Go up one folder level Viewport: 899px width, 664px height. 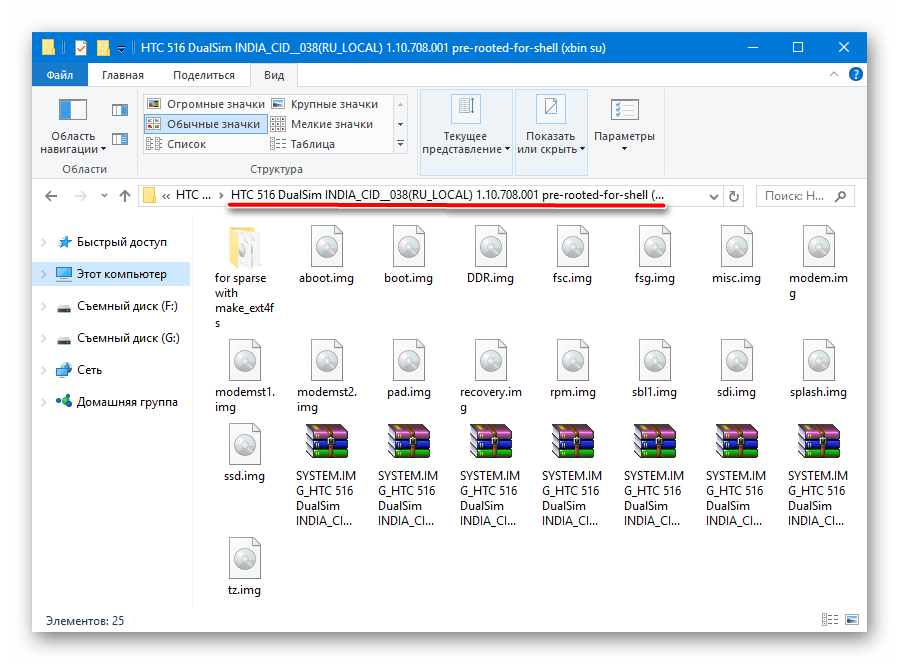124,196
